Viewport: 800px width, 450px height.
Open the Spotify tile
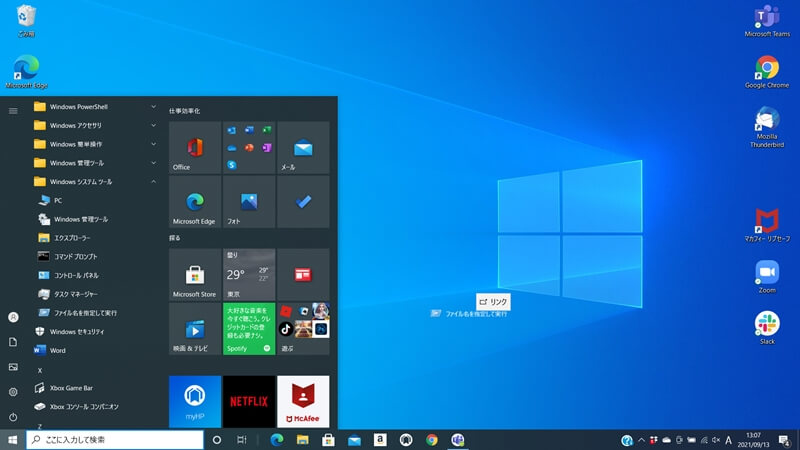pos(249,329)
